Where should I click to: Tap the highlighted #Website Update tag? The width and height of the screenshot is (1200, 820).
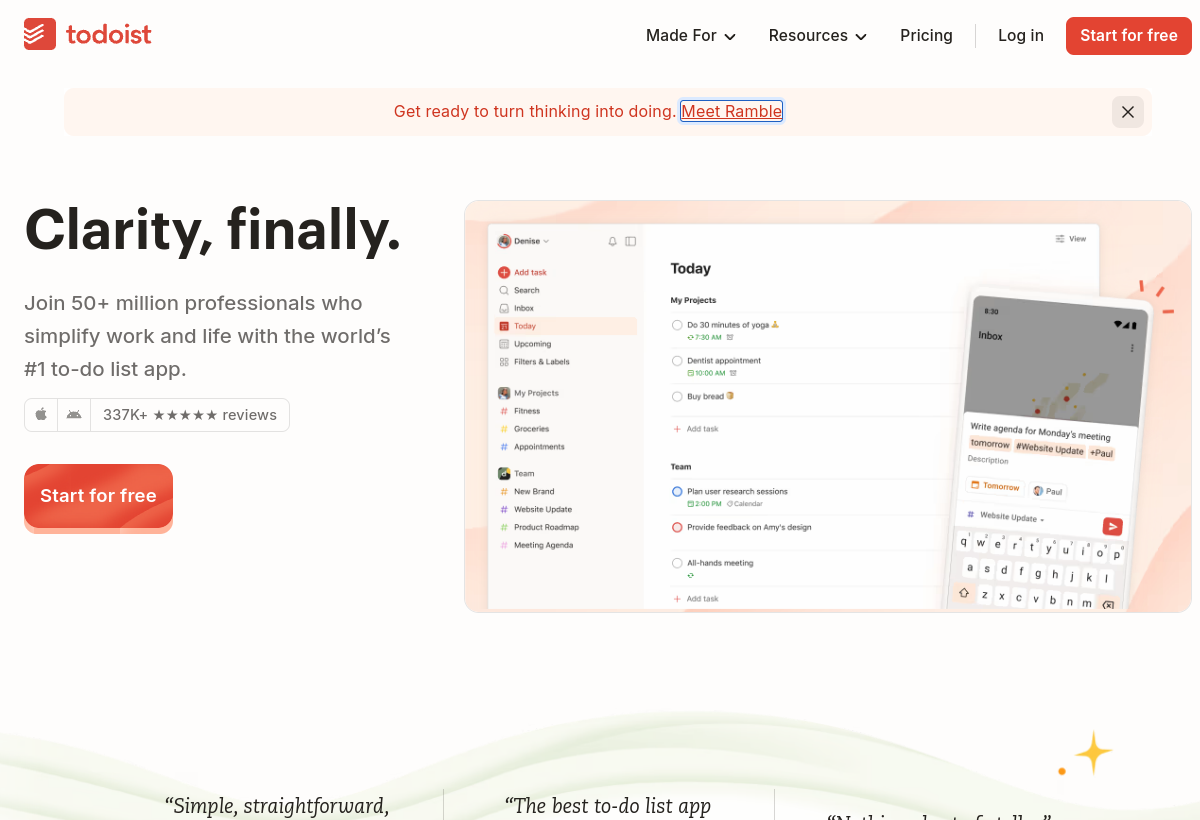point(1050,449)
